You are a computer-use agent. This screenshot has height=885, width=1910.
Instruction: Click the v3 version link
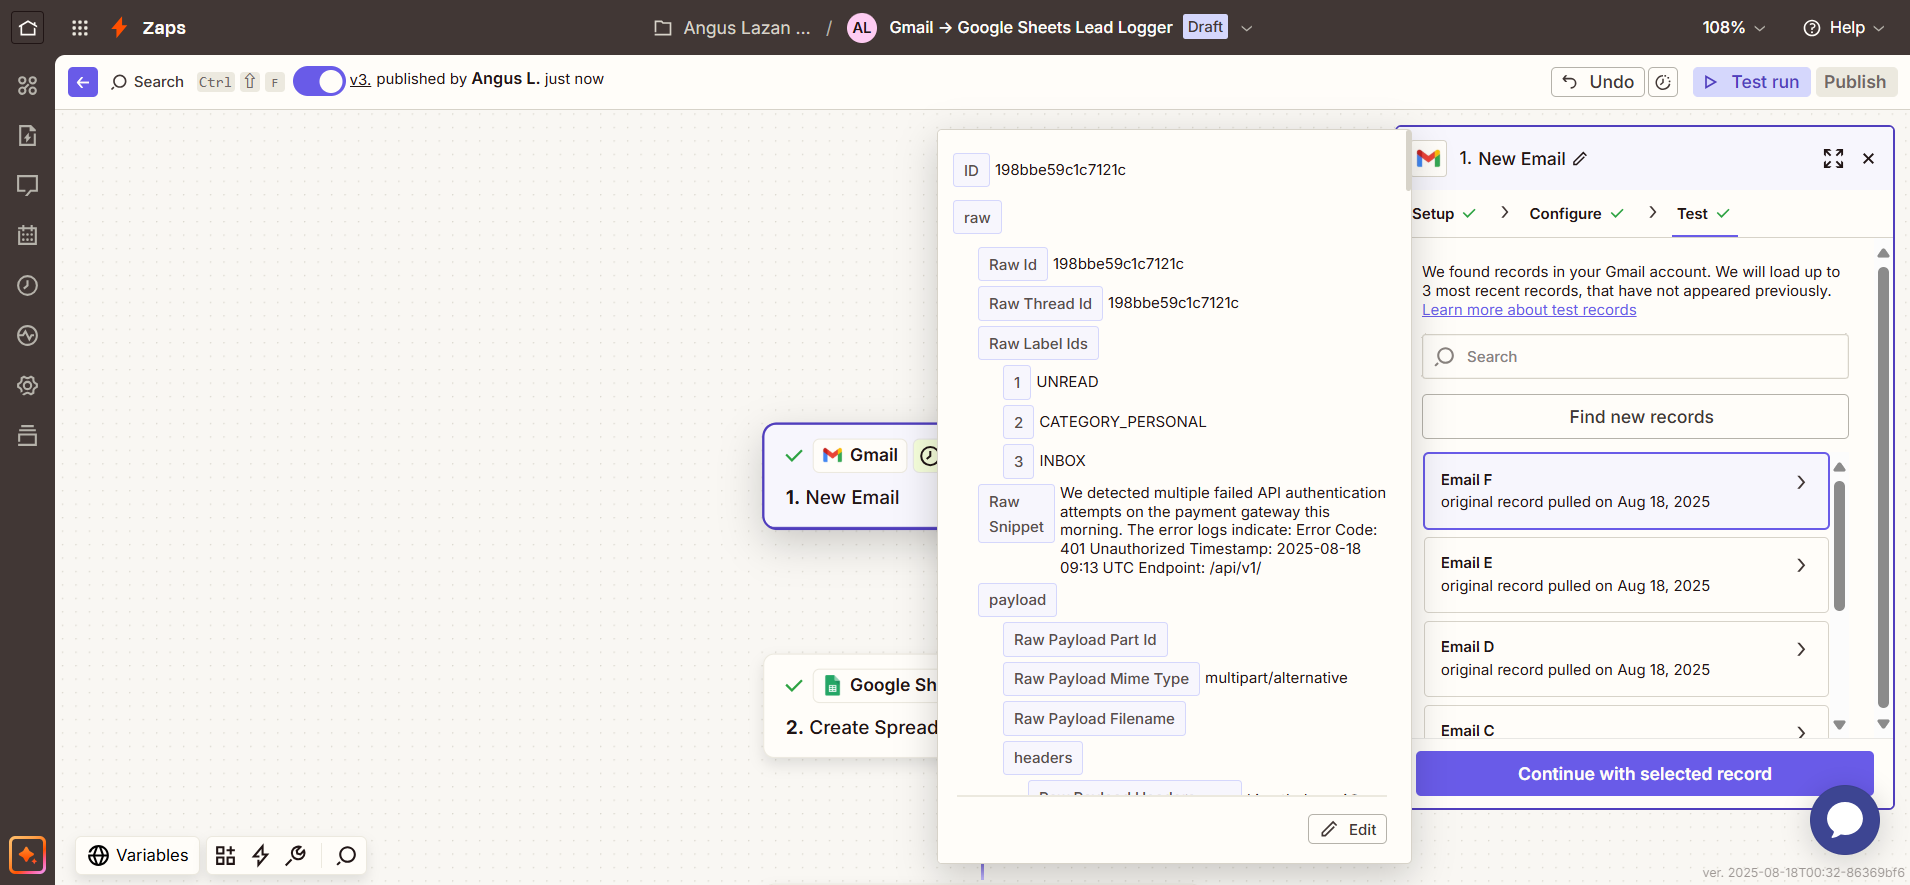click(360, 80)
